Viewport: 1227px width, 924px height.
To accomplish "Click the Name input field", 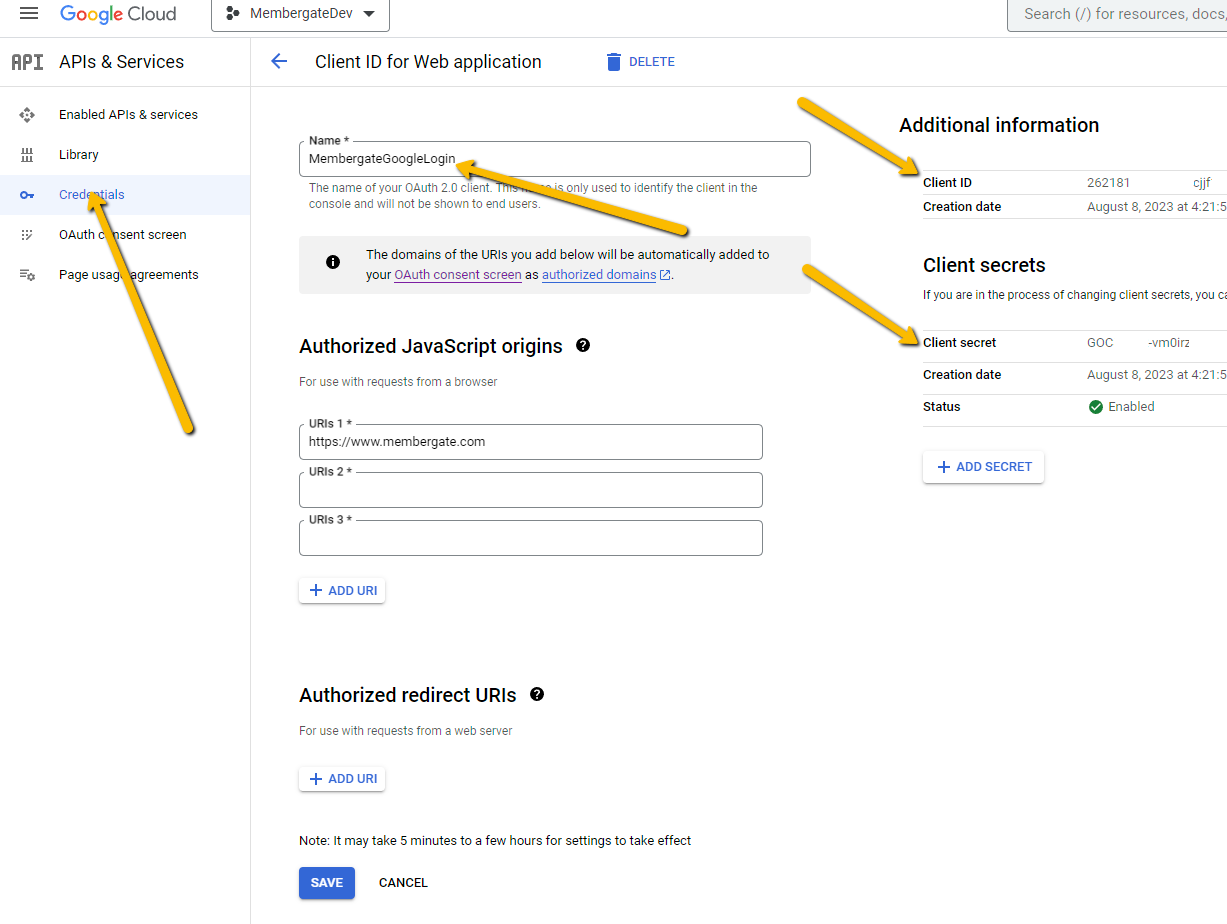I will (554, 159).
